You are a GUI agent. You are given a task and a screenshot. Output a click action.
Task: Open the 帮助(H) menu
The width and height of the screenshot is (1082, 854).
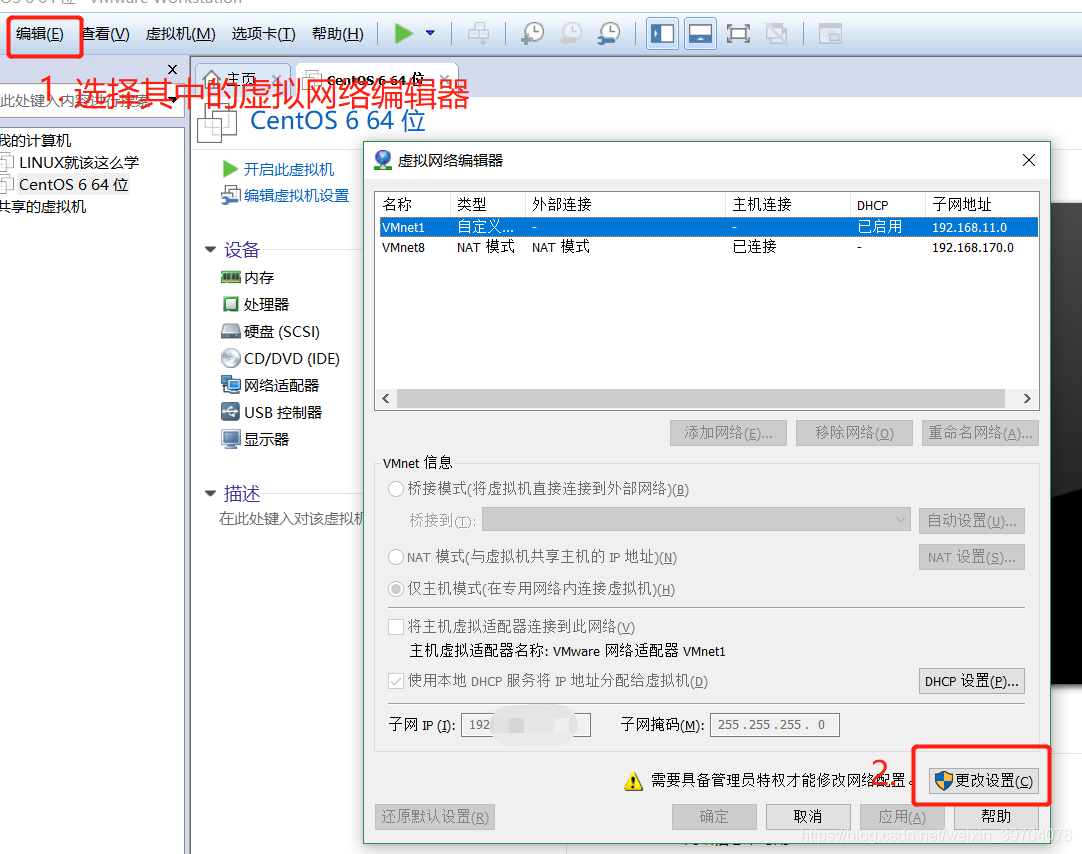pos(337,34)
